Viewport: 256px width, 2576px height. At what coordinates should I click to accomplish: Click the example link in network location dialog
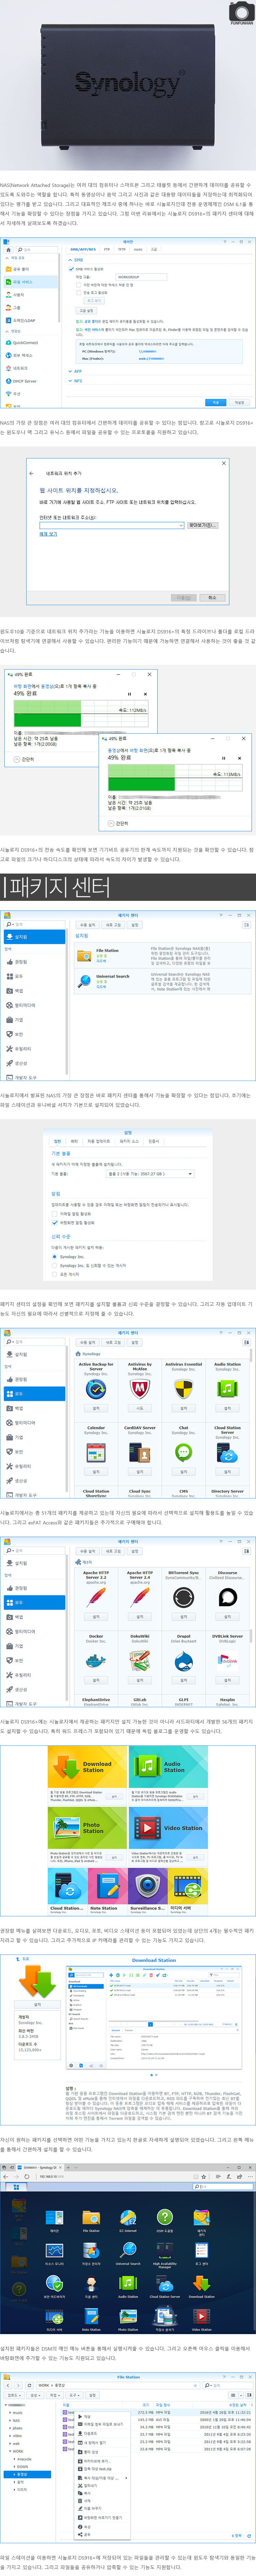tap(48, 535)
